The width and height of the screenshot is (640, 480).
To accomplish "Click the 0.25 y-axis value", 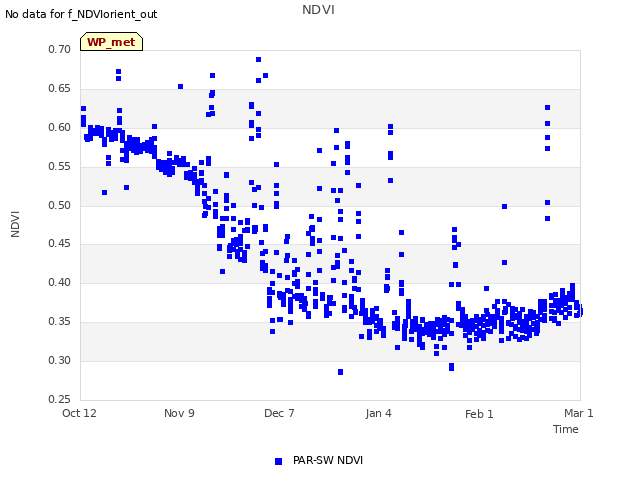I will point(60,399).
